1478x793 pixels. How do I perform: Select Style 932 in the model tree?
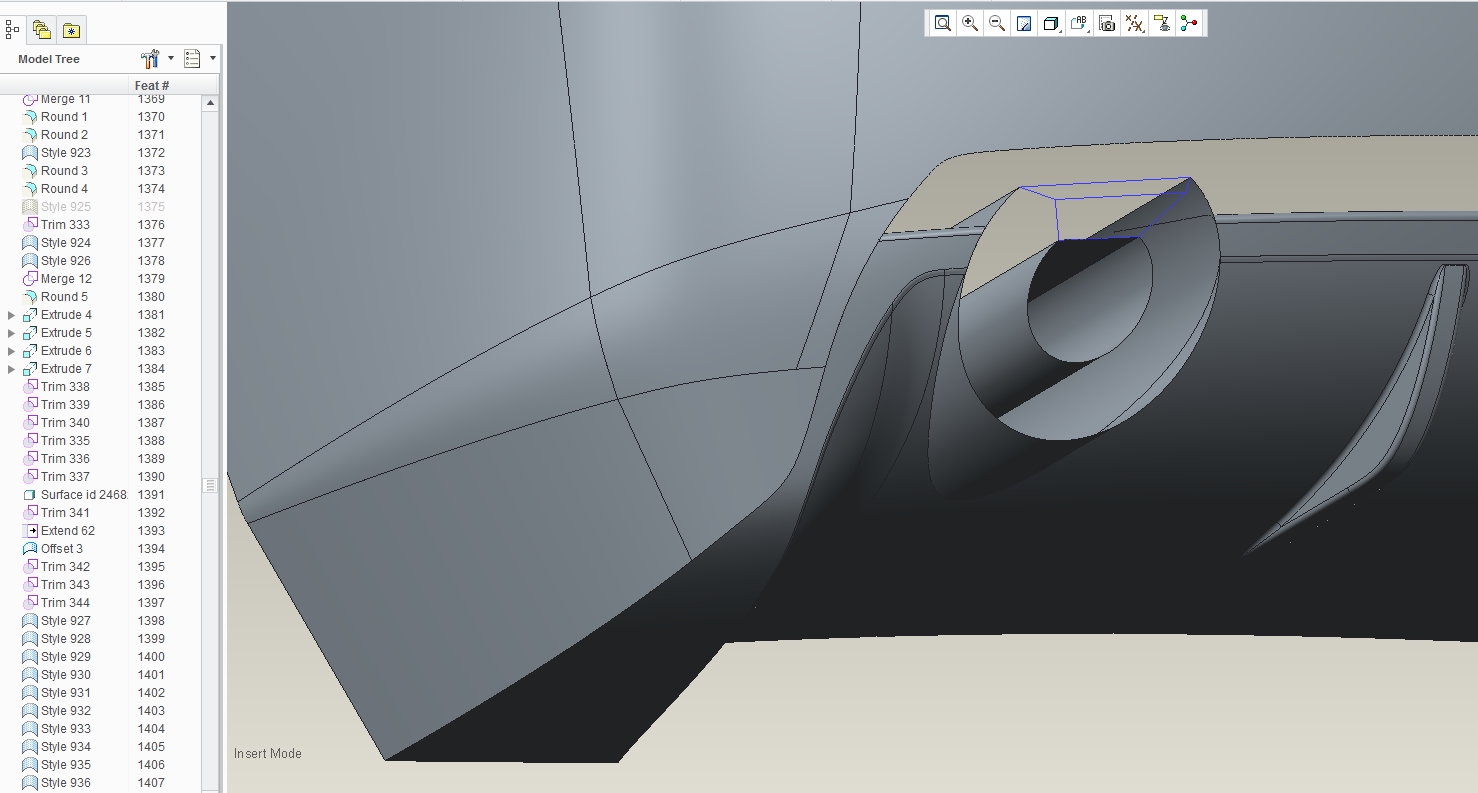pyautogui.click(x=65, y=711)
